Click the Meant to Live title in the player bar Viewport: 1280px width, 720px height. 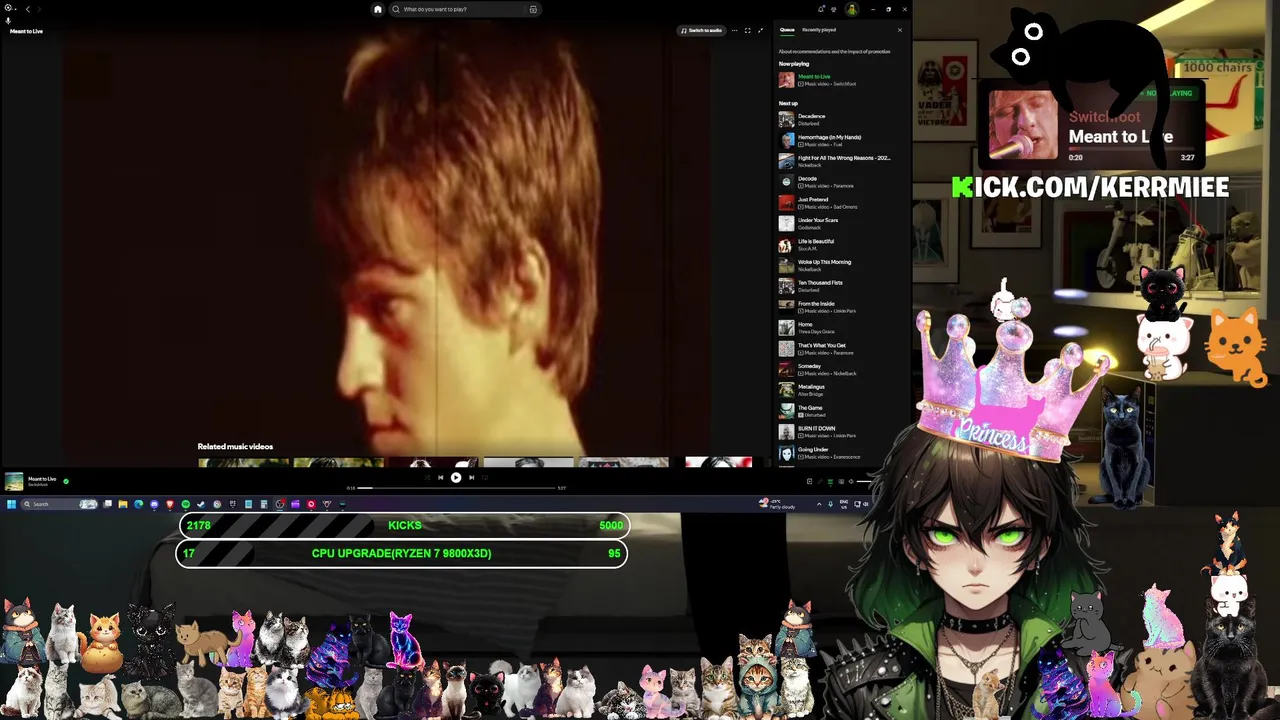tap(42, 479)
